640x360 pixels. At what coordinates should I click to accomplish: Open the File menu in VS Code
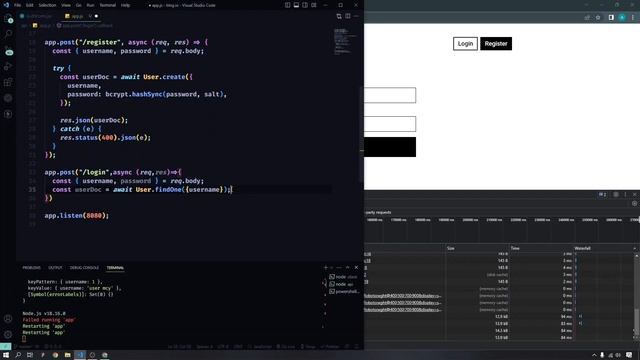coord(18,5)
